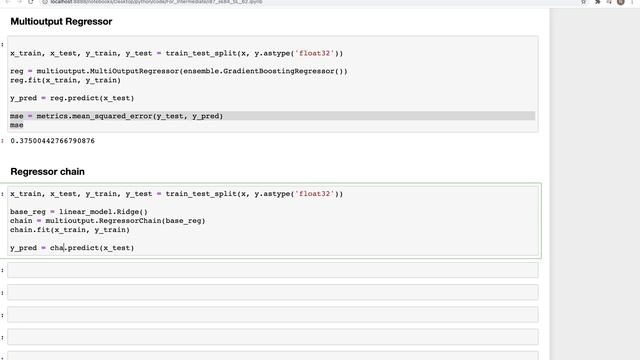The height and width of the screenshot is (360, 640).
Task: Click the Regressor chain heading
Action: tap(47, 172)
